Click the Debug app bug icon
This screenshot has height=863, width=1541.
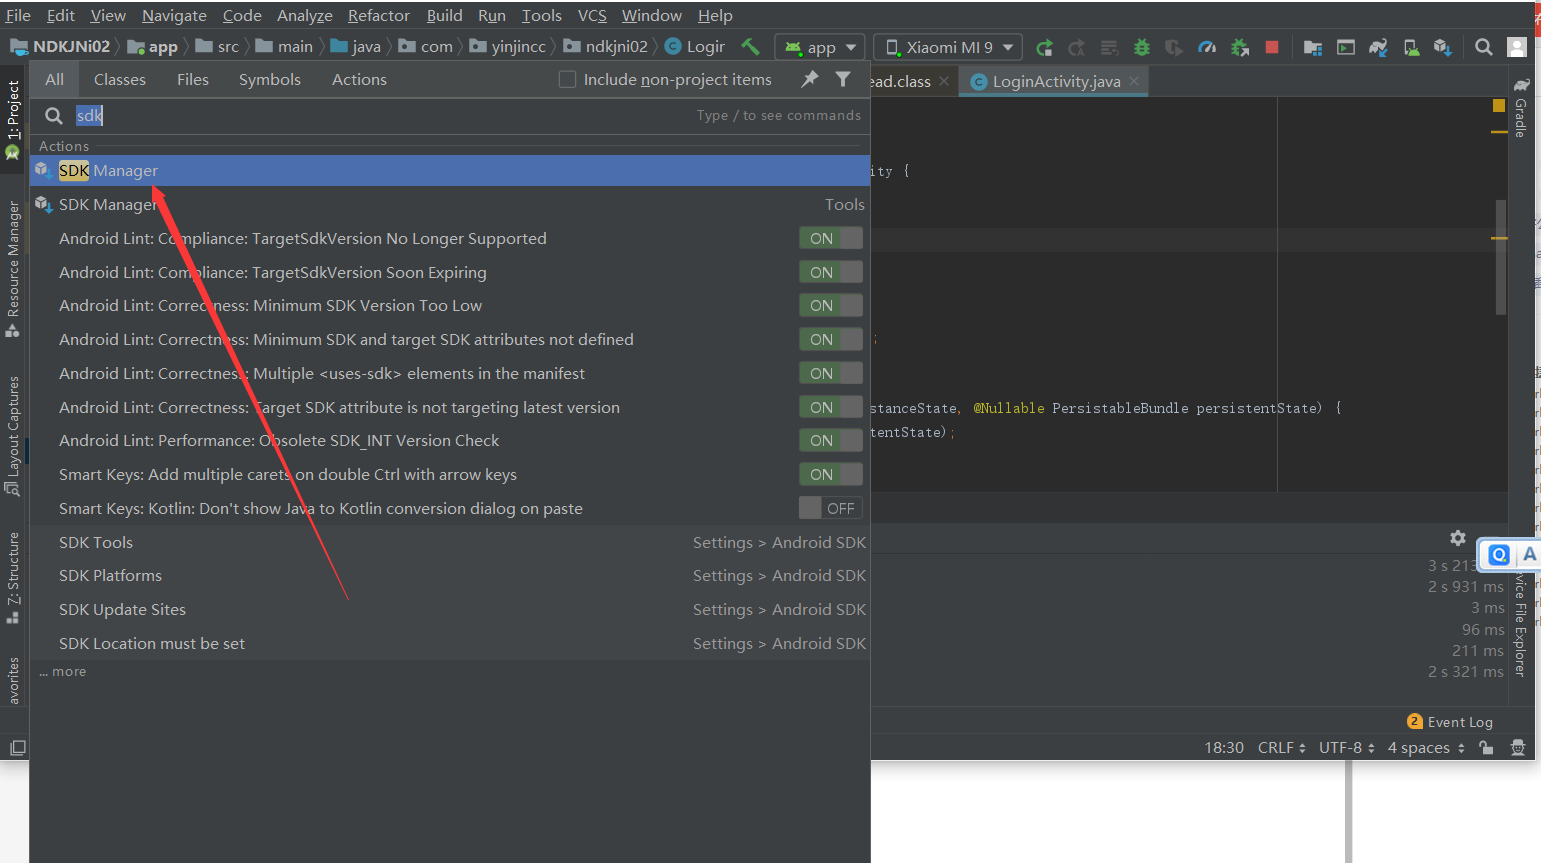coord(1142,47)
